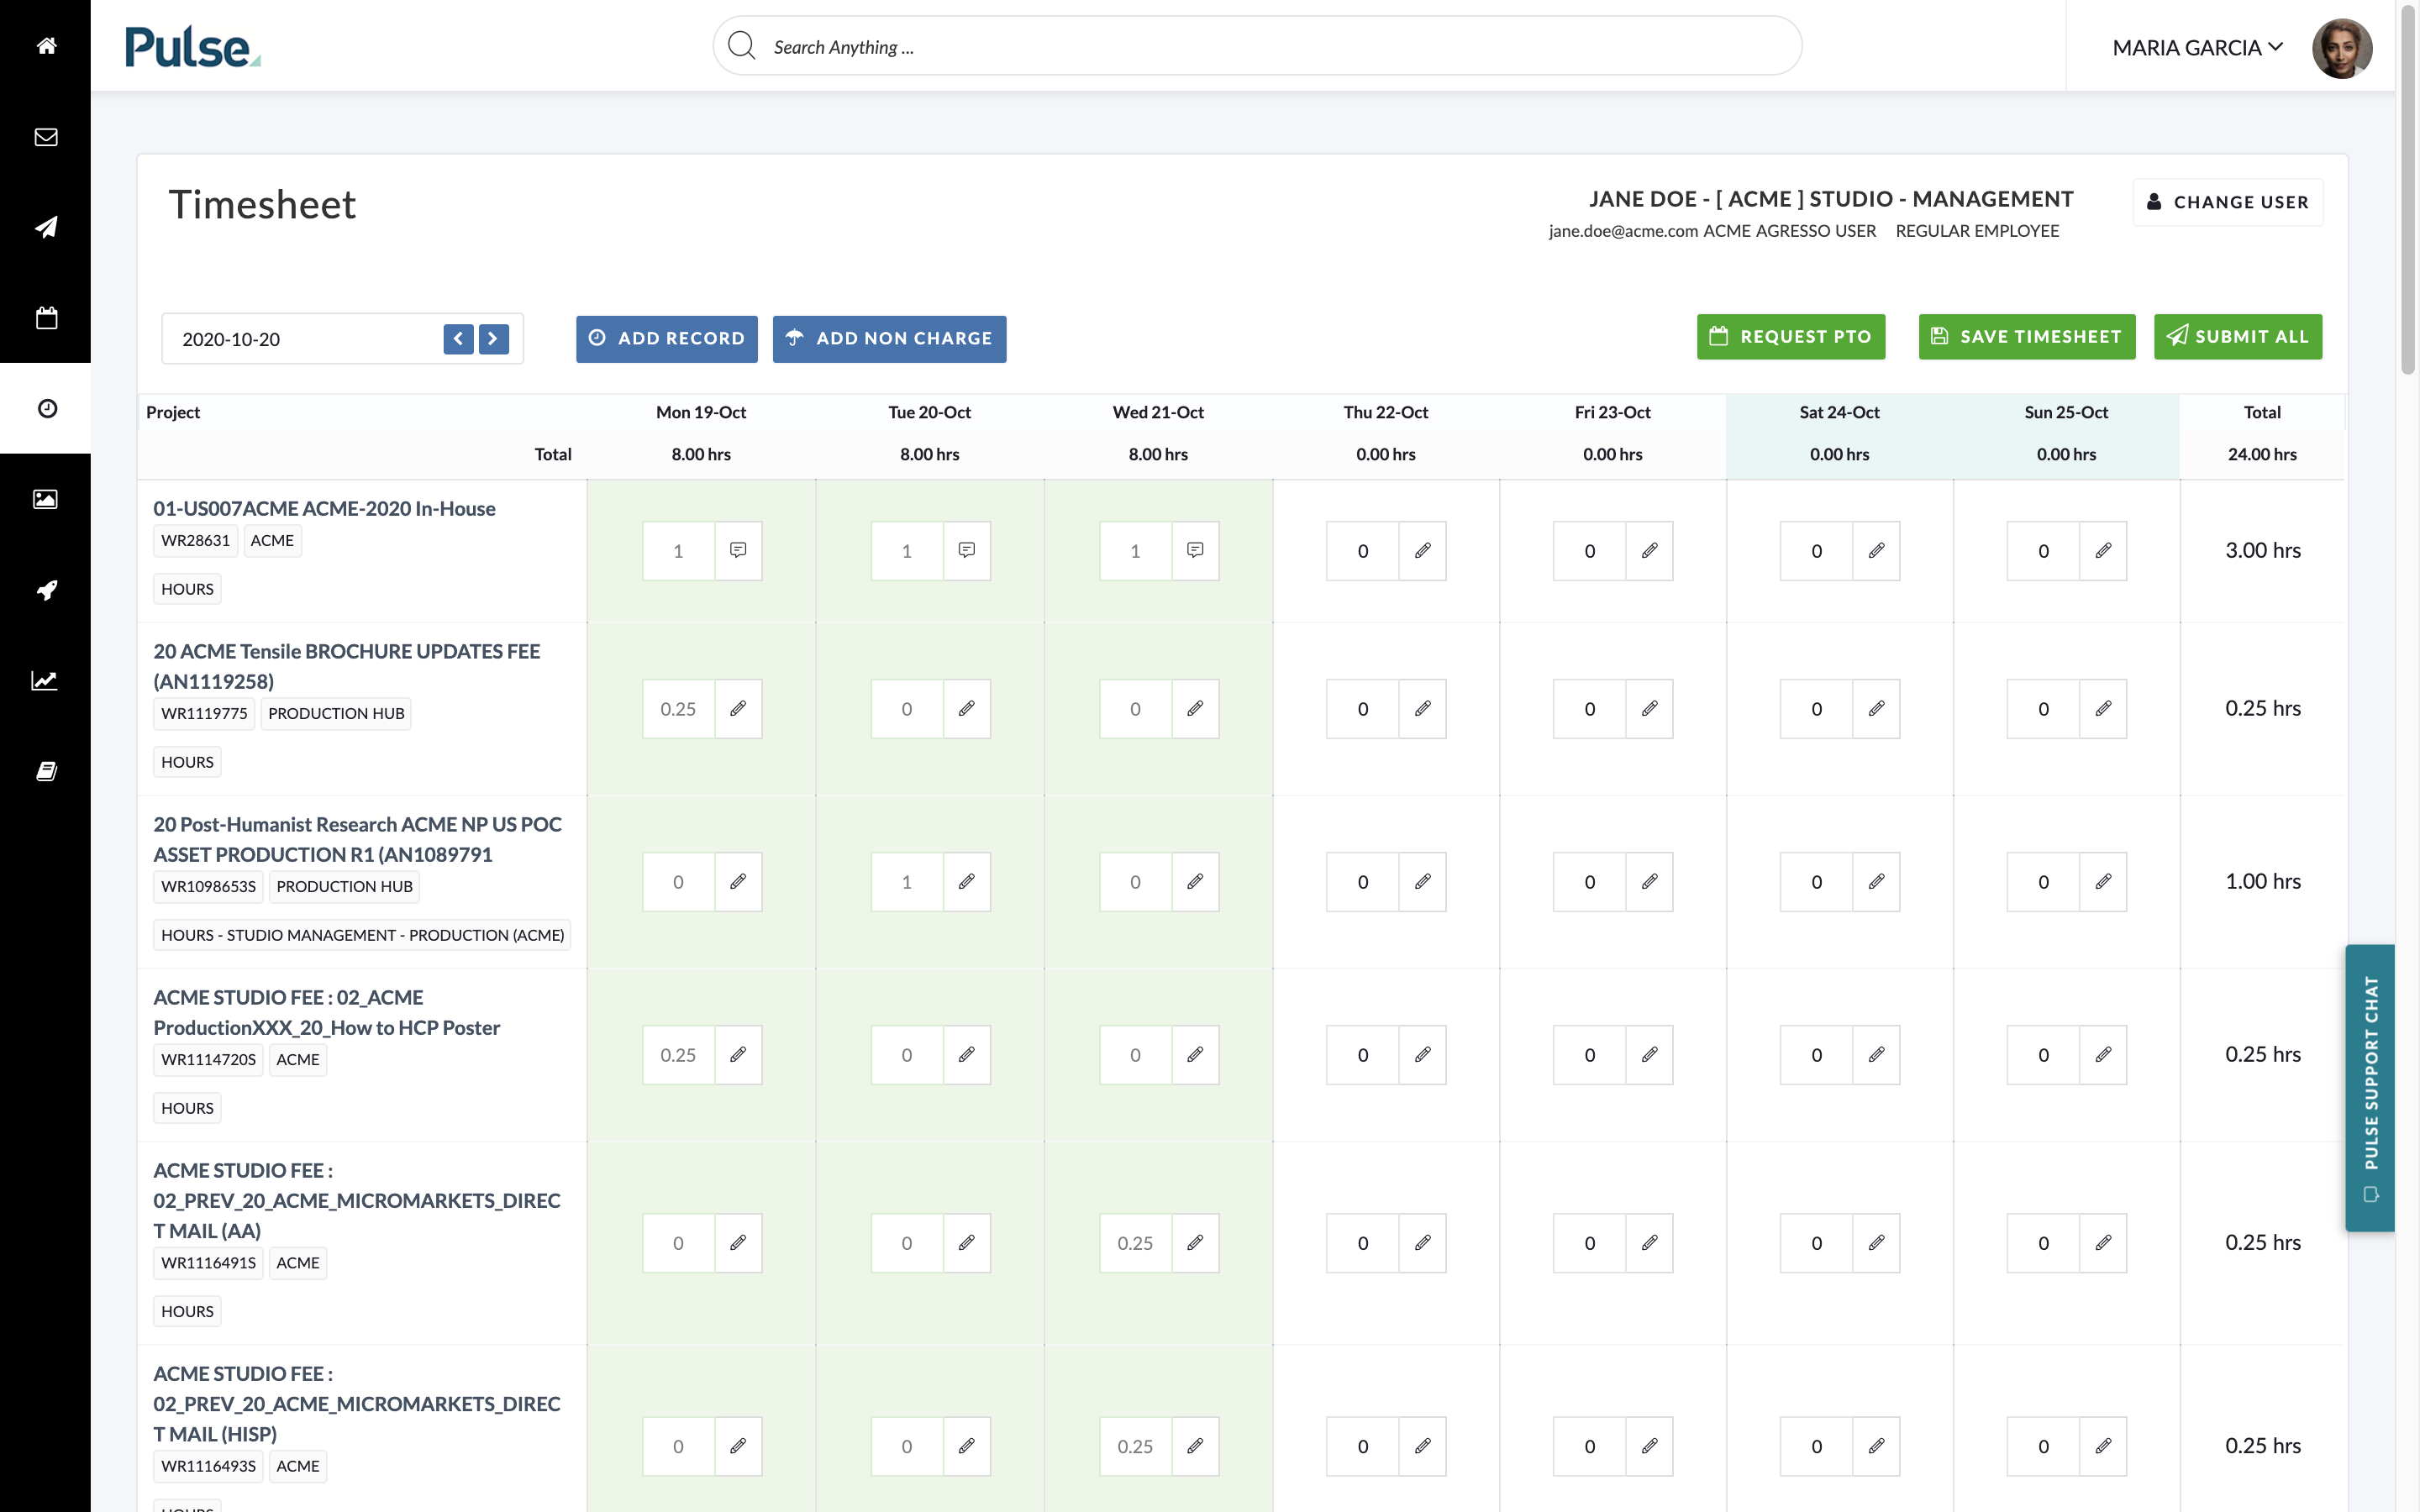Open the image gallery sidebar icon

click(x=46, y=499)
